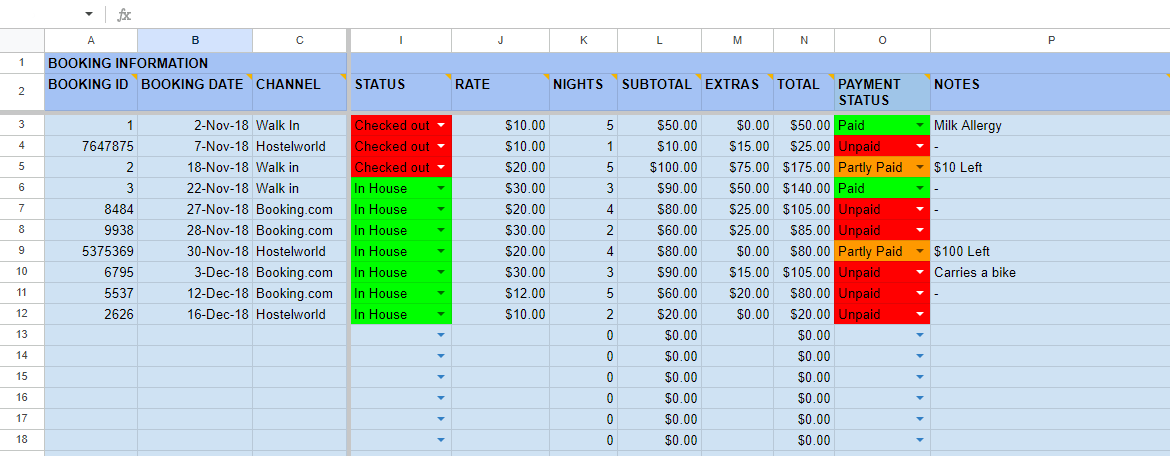Viewport: 1170px width, 456px height.
Task: Select column A header
Action: coord(91,40)
